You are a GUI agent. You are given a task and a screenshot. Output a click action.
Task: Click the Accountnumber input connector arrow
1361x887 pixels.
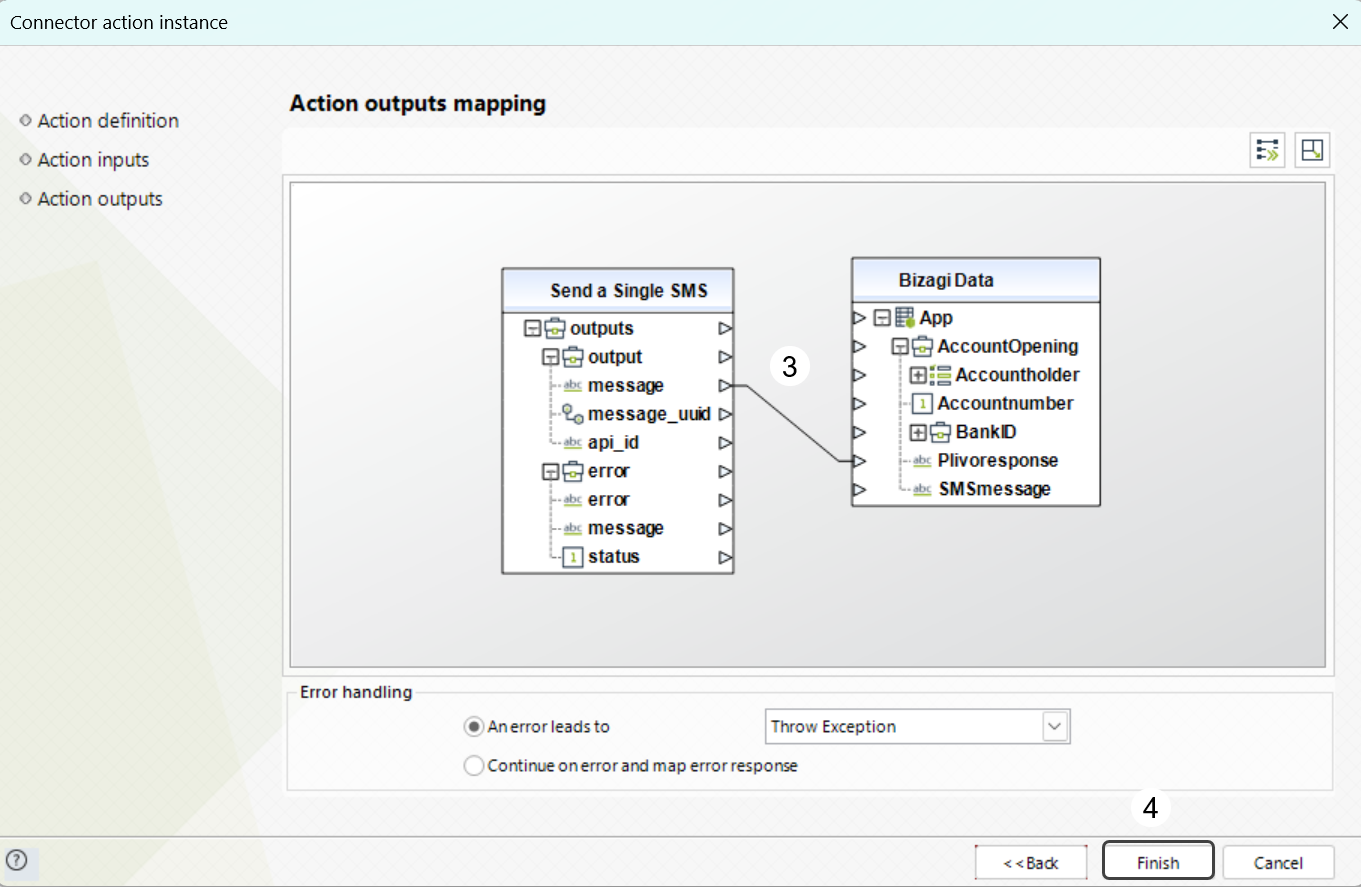point(859,404)
